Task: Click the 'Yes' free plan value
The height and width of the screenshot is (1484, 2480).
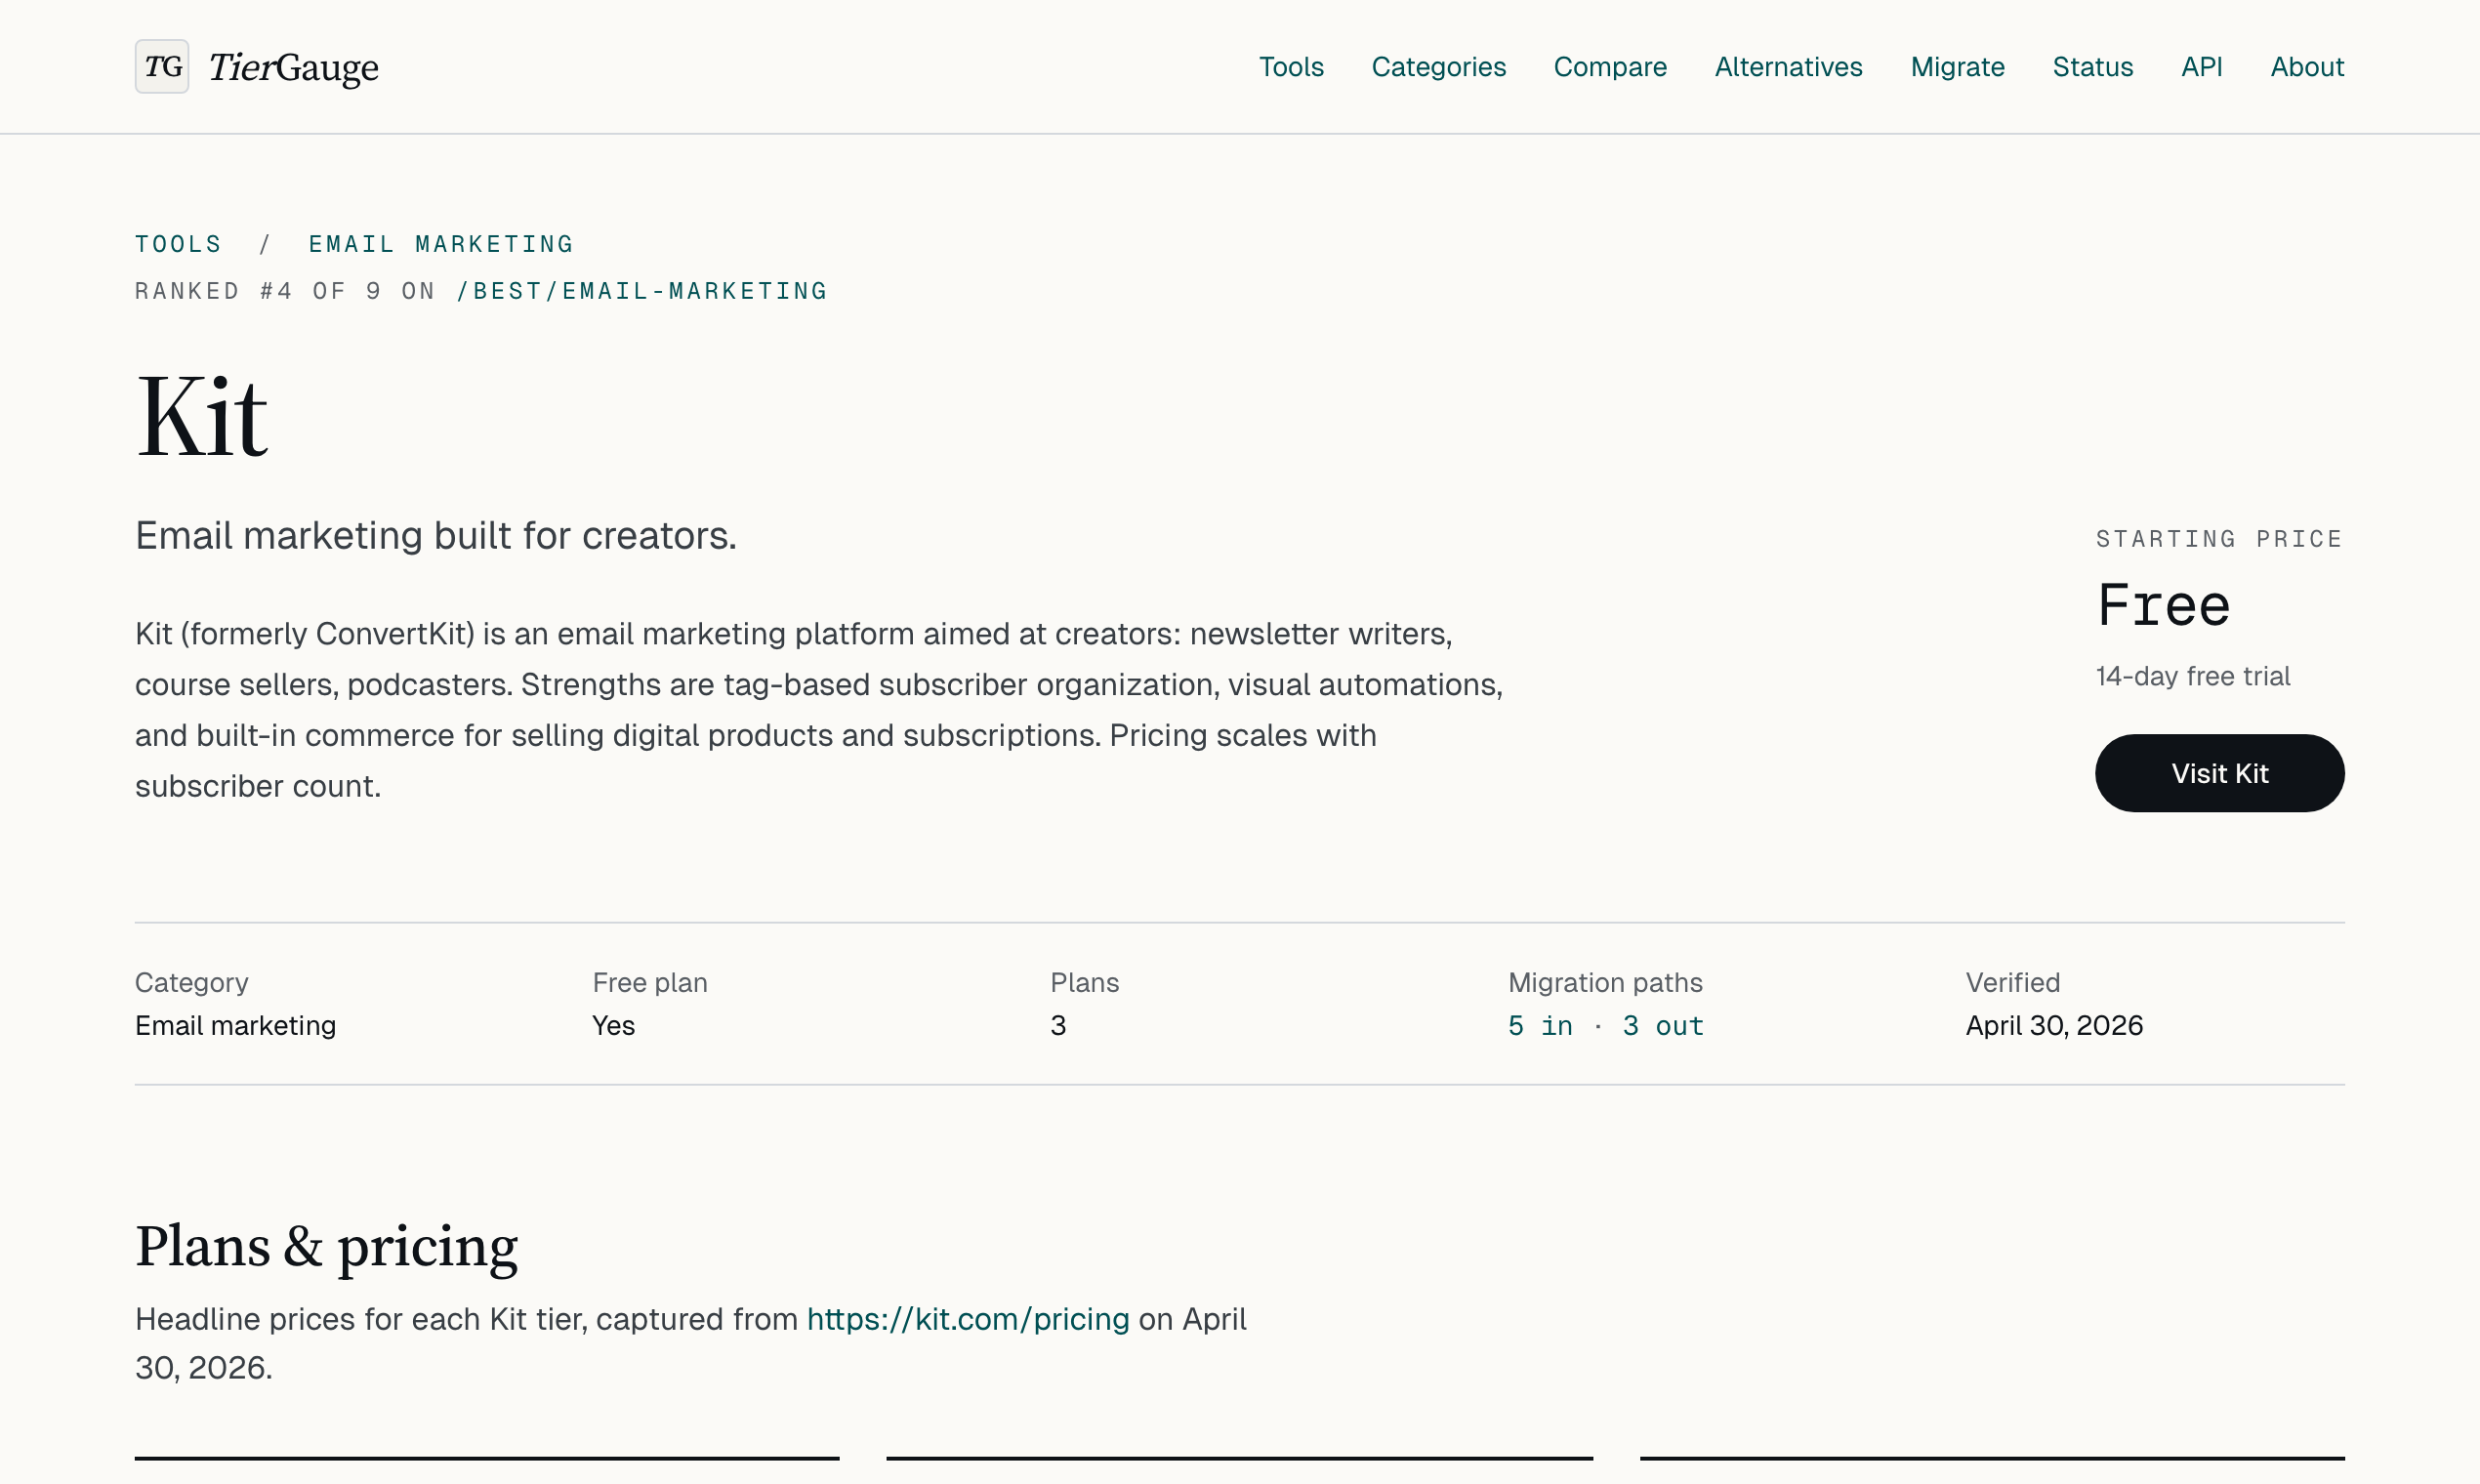Action: pyautogui.click(x=613, y=1026)
